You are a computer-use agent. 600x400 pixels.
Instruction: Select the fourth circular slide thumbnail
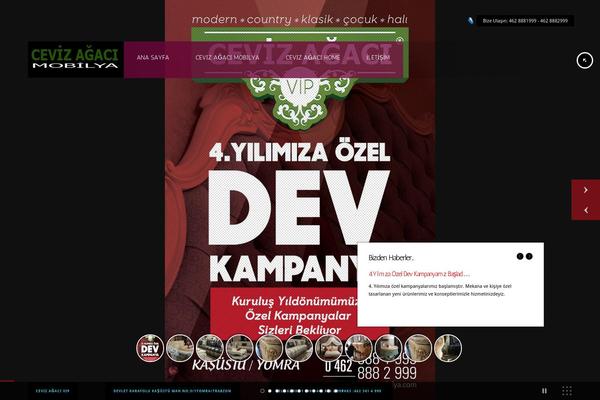point(240,348)
